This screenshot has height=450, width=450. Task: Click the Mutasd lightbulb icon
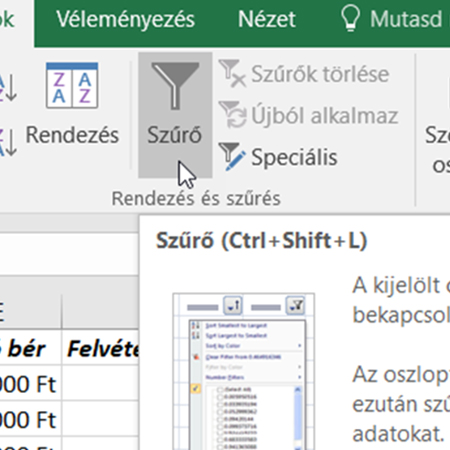[350, 19]
